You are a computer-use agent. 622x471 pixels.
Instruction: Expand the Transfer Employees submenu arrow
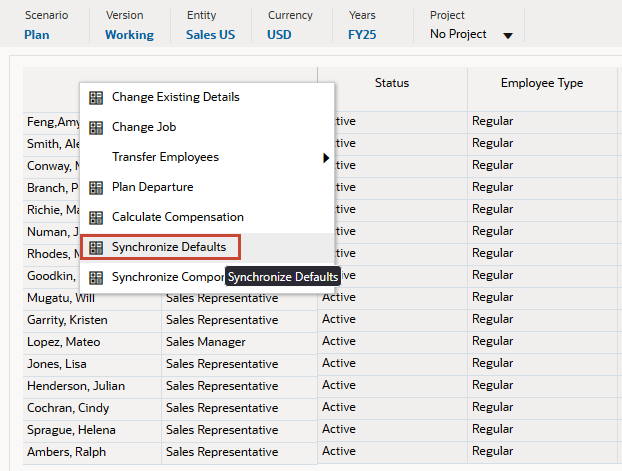pyautogui.click(x=326, y=158)
